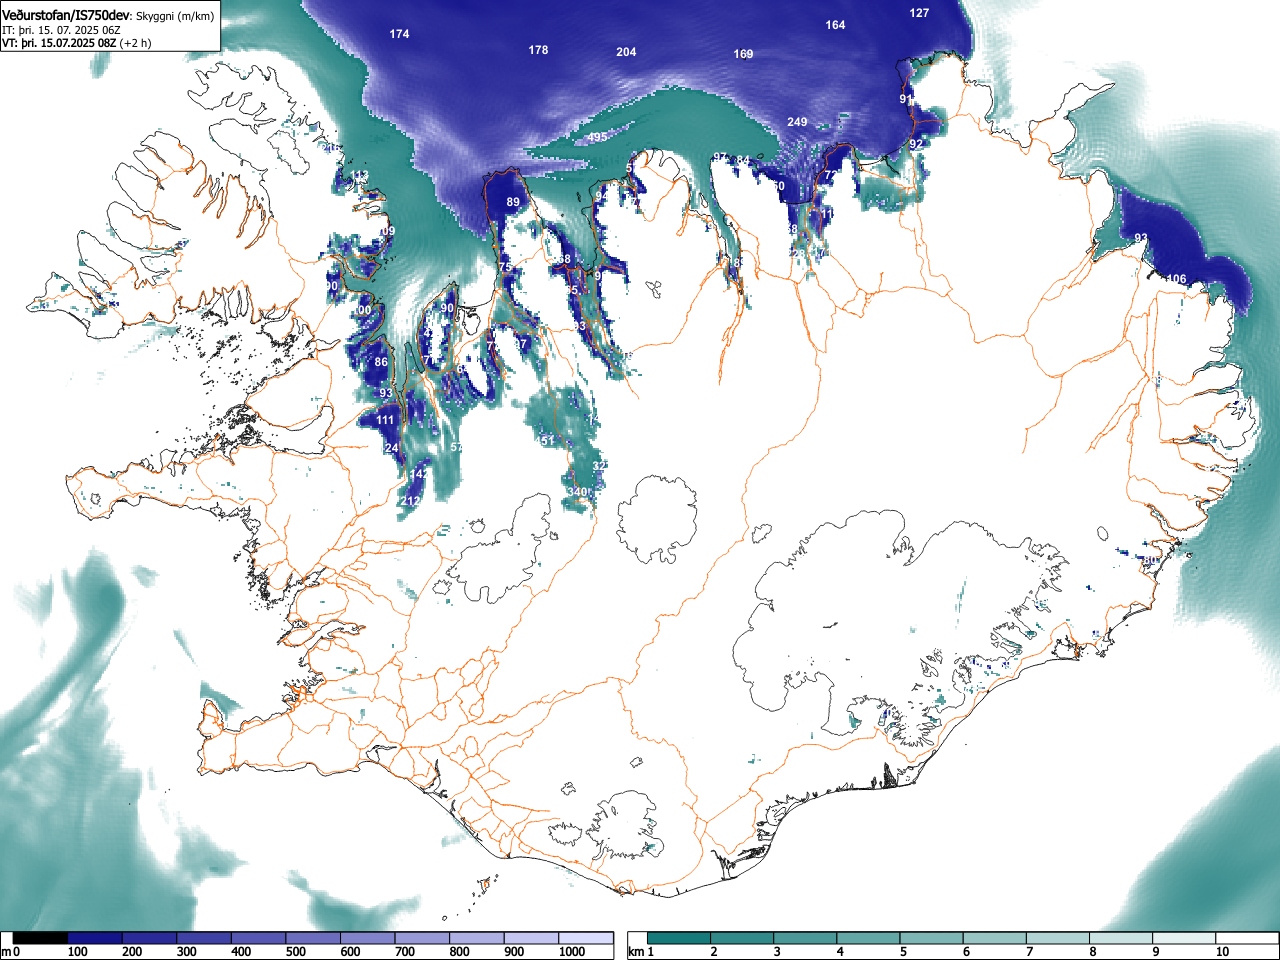Viewport: 1280px width, 960px height.
Task: Click the visibility value 340 on the map
Action: (x=577, y=492)
